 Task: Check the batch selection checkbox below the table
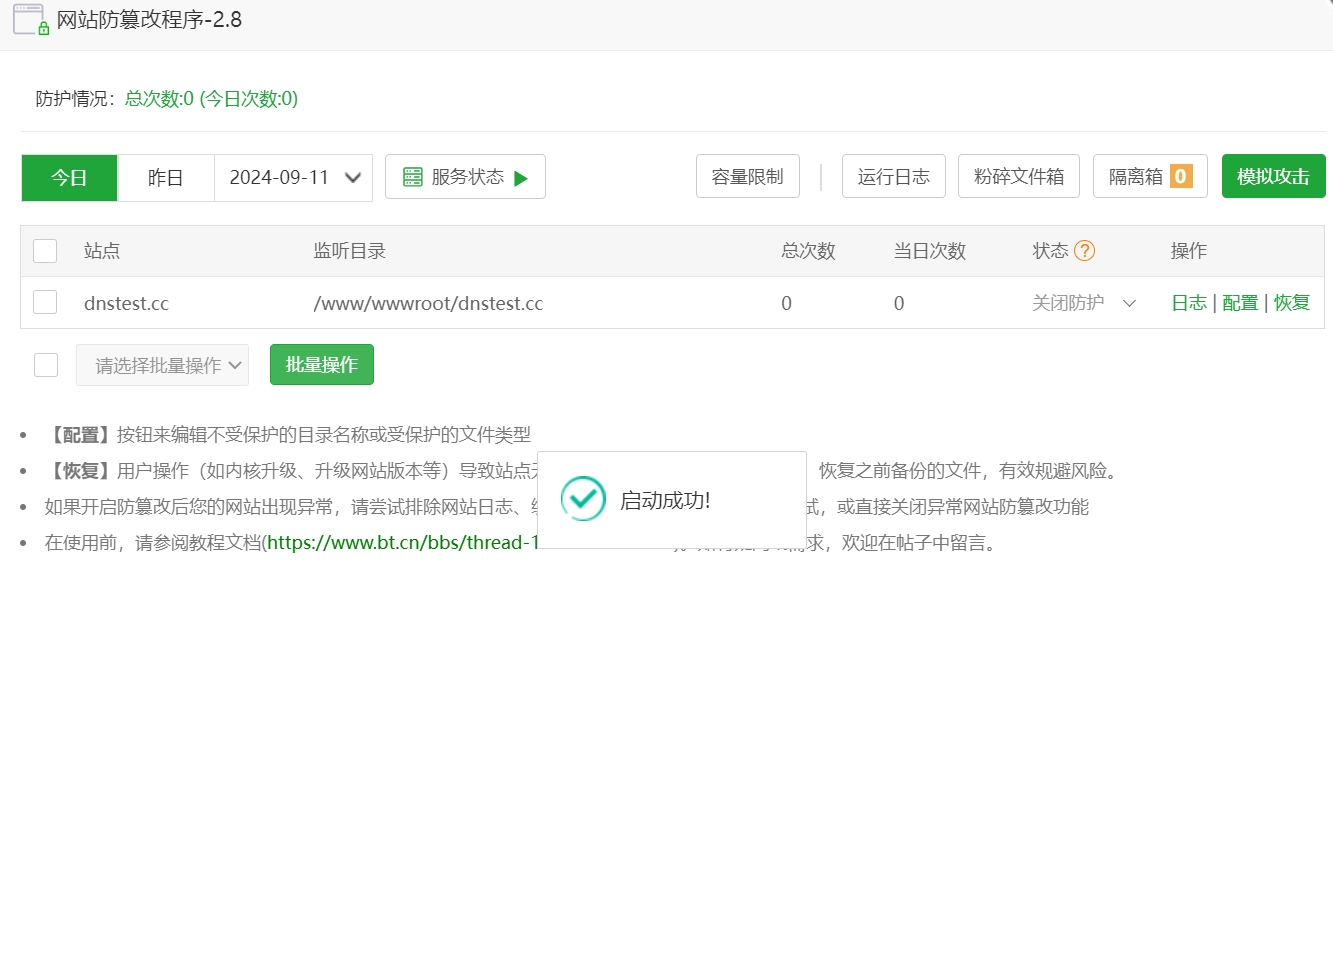(x=45, y=364)
